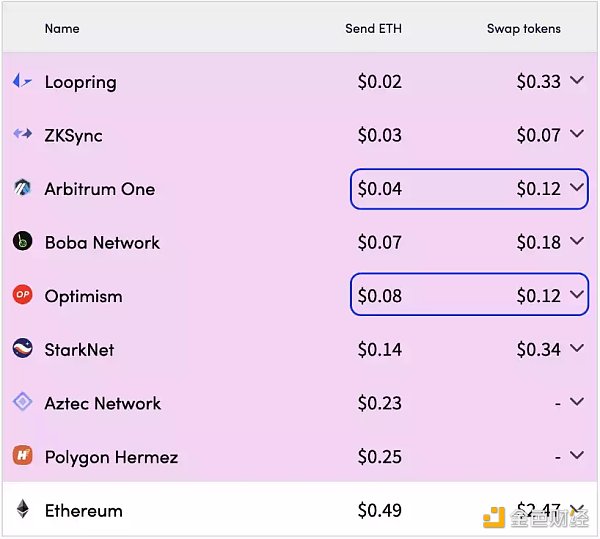Expand the StarkNet row chevron
The image size is (600, 539).
[577, 348]
